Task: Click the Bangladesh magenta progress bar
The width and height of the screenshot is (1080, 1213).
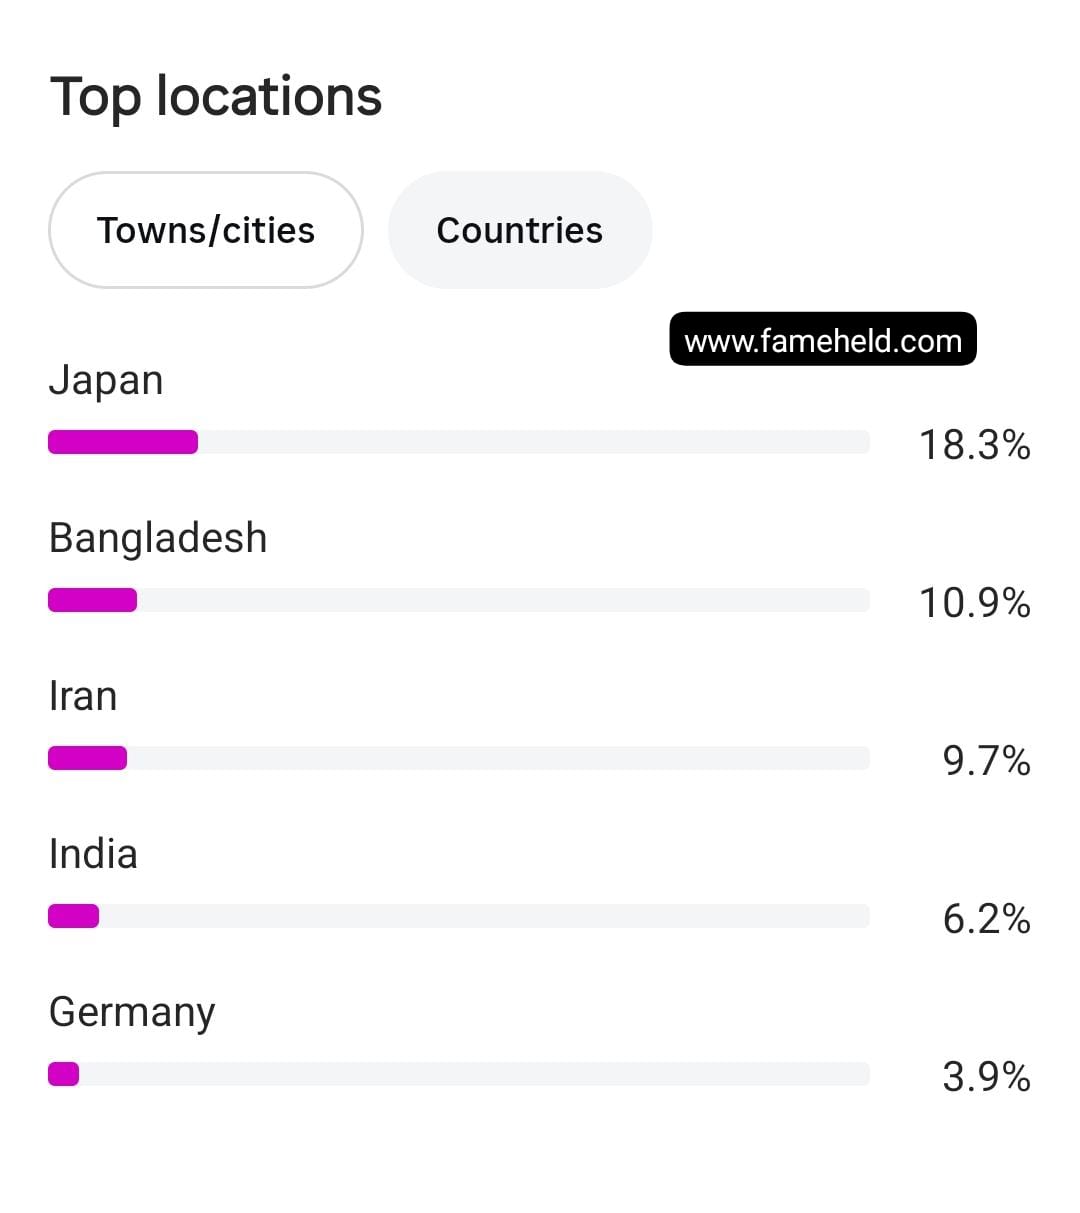Action: point(92,600)
